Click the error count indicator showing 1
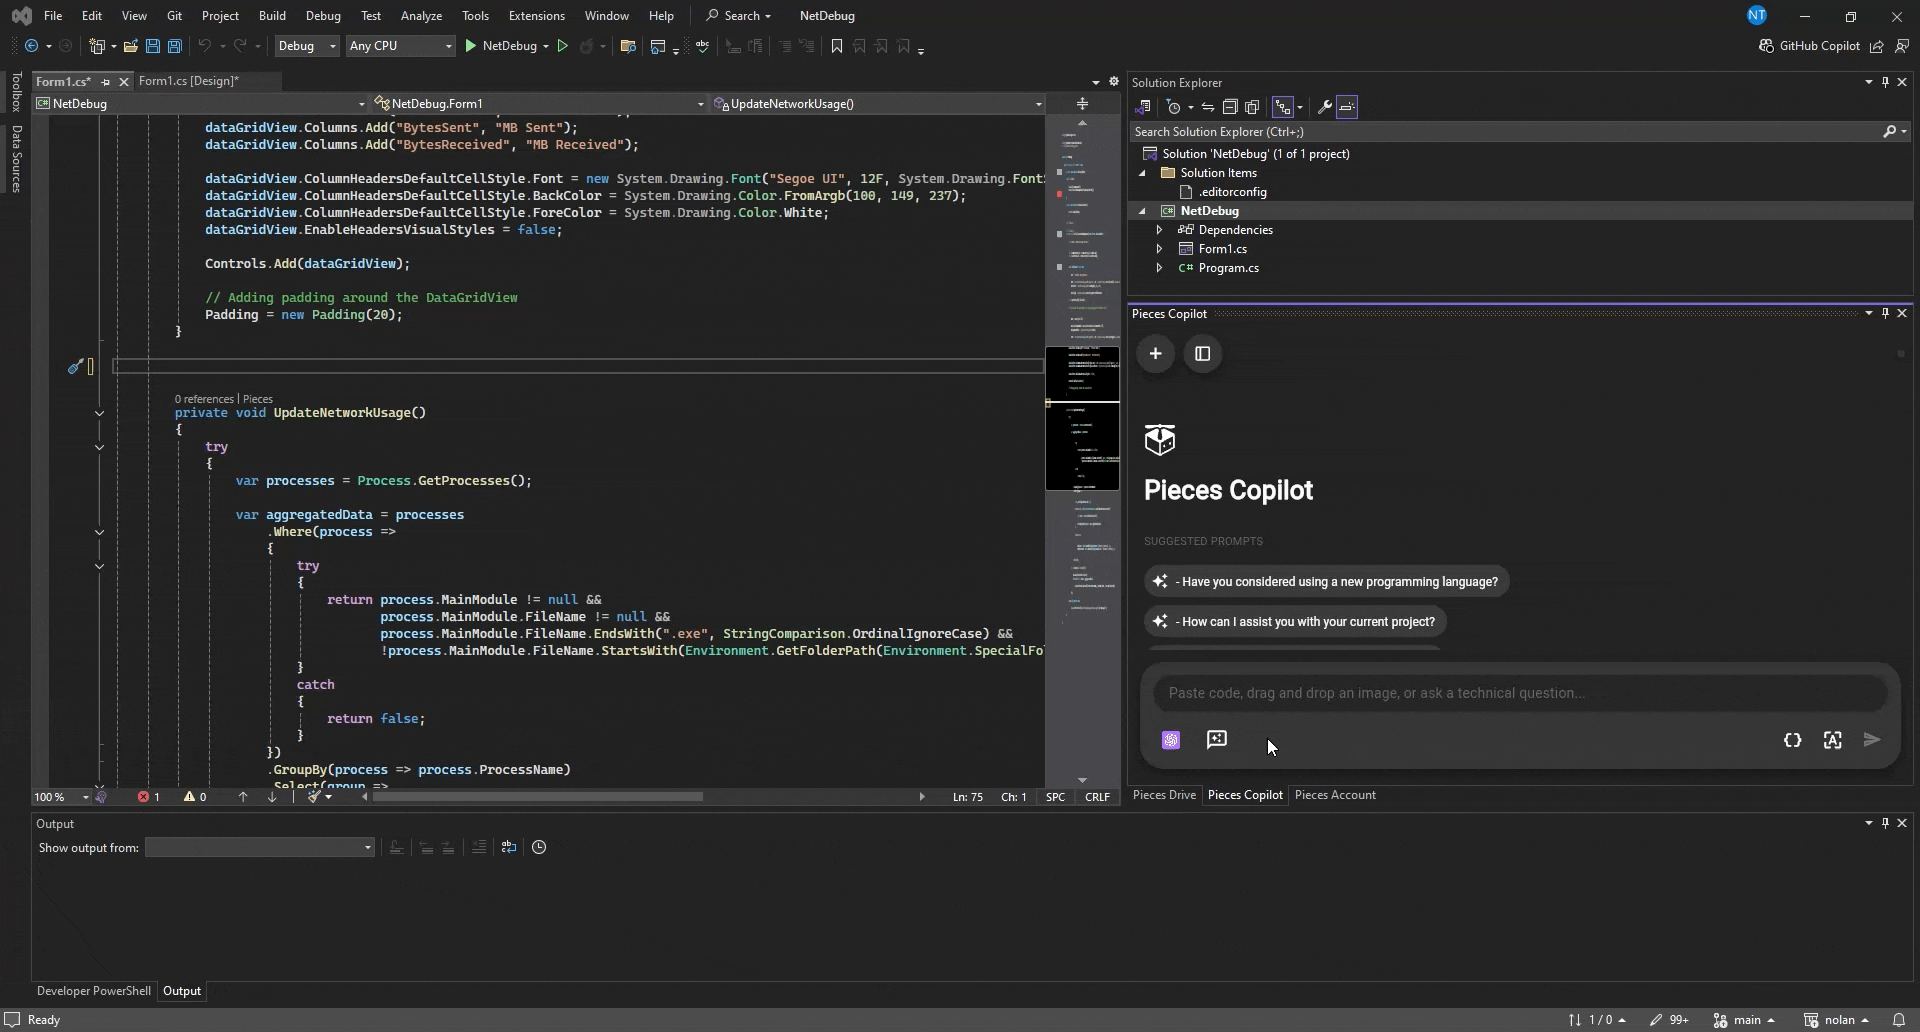This screenshot has width=1920, height=1032. coord(149,797)
